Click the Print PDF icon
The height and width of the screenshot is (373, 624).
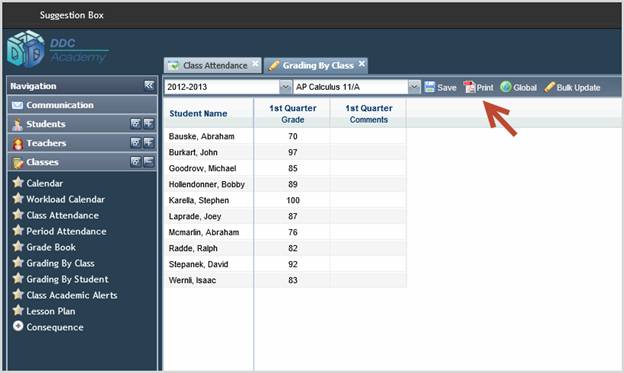[469, 87]
